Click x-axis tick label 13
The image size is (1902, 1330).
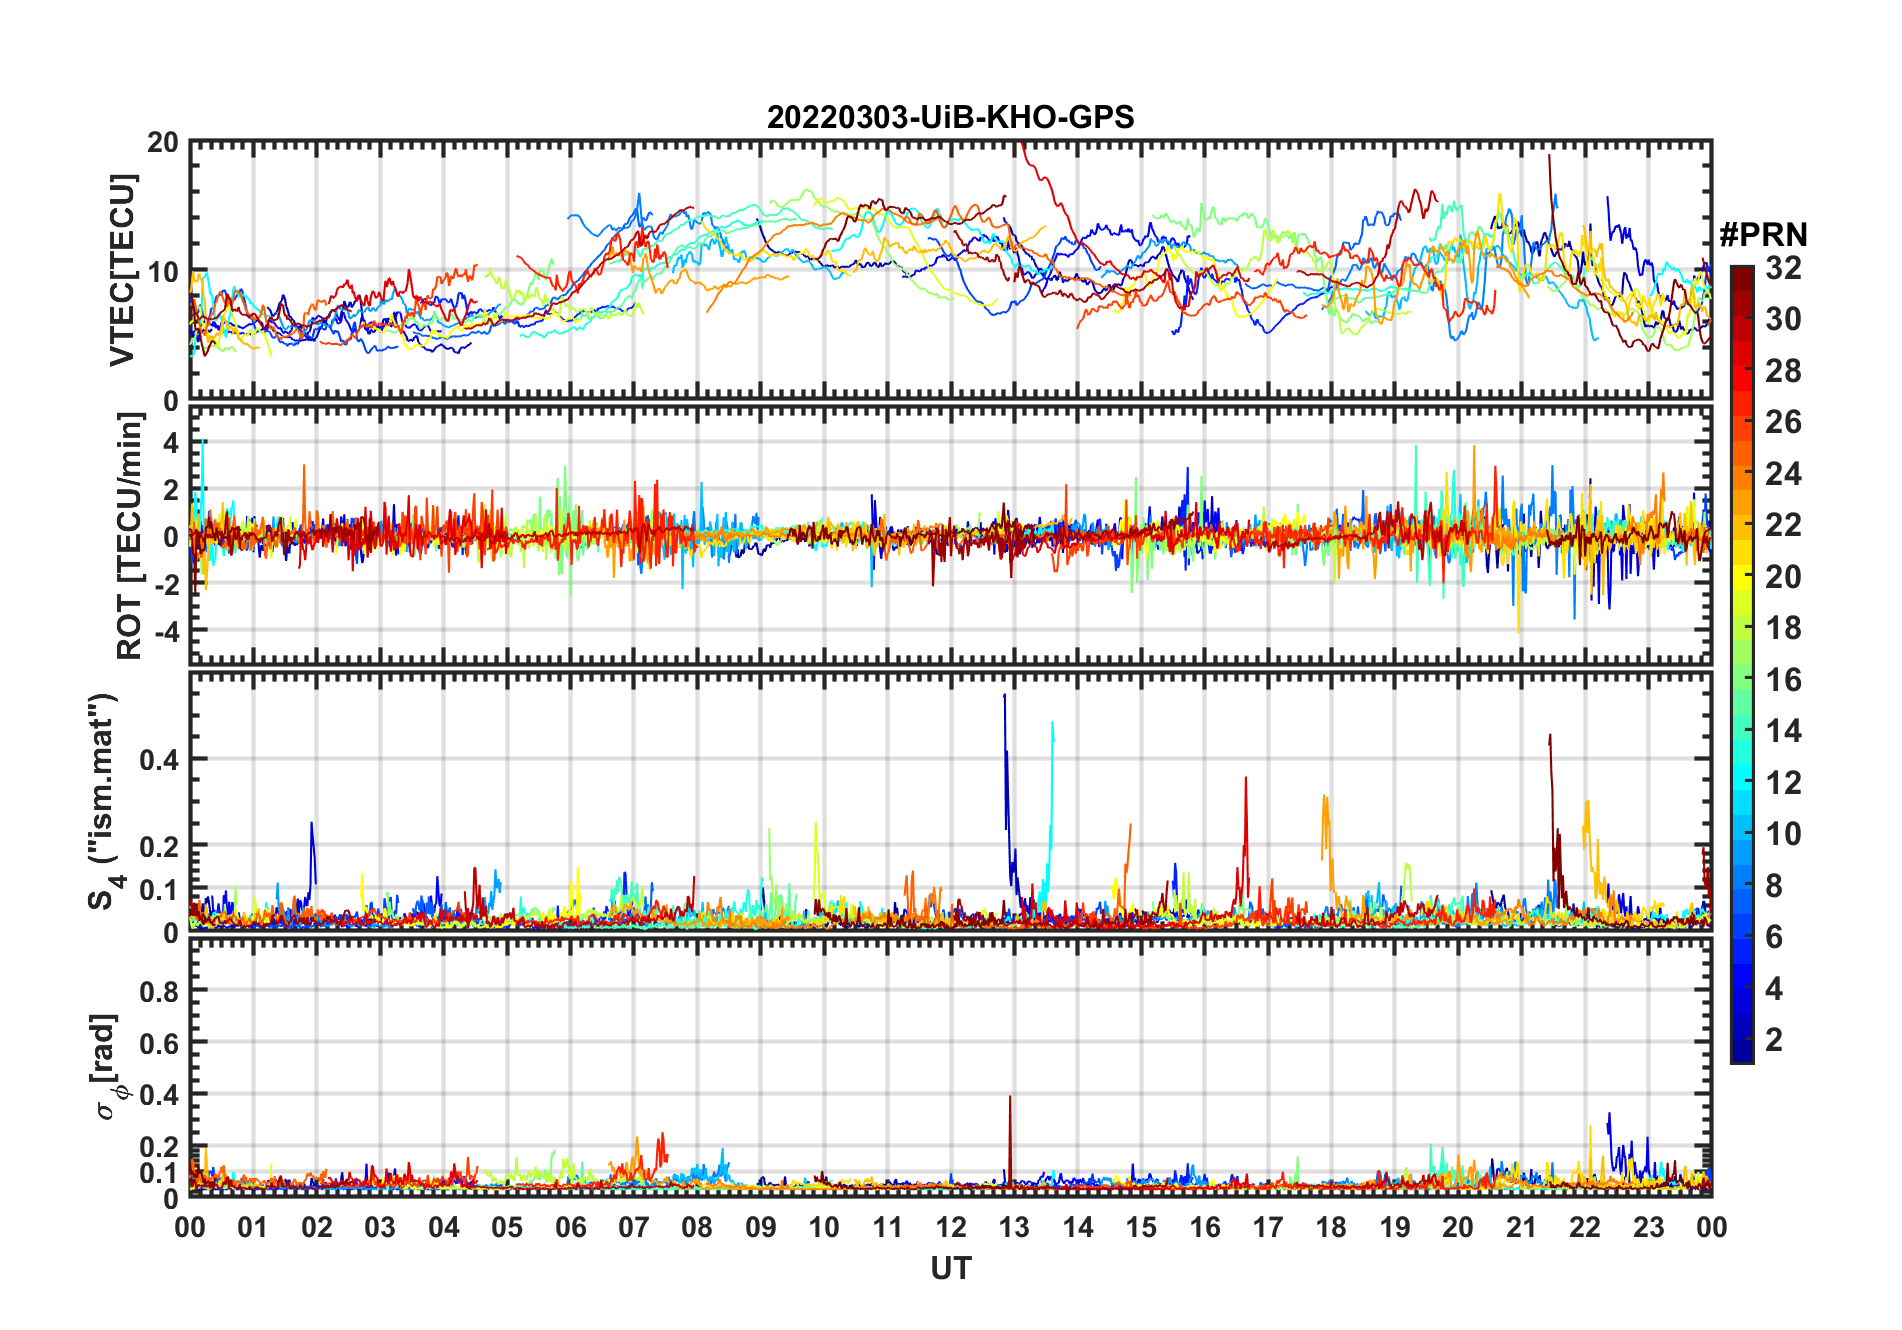click(1014, 1227)
